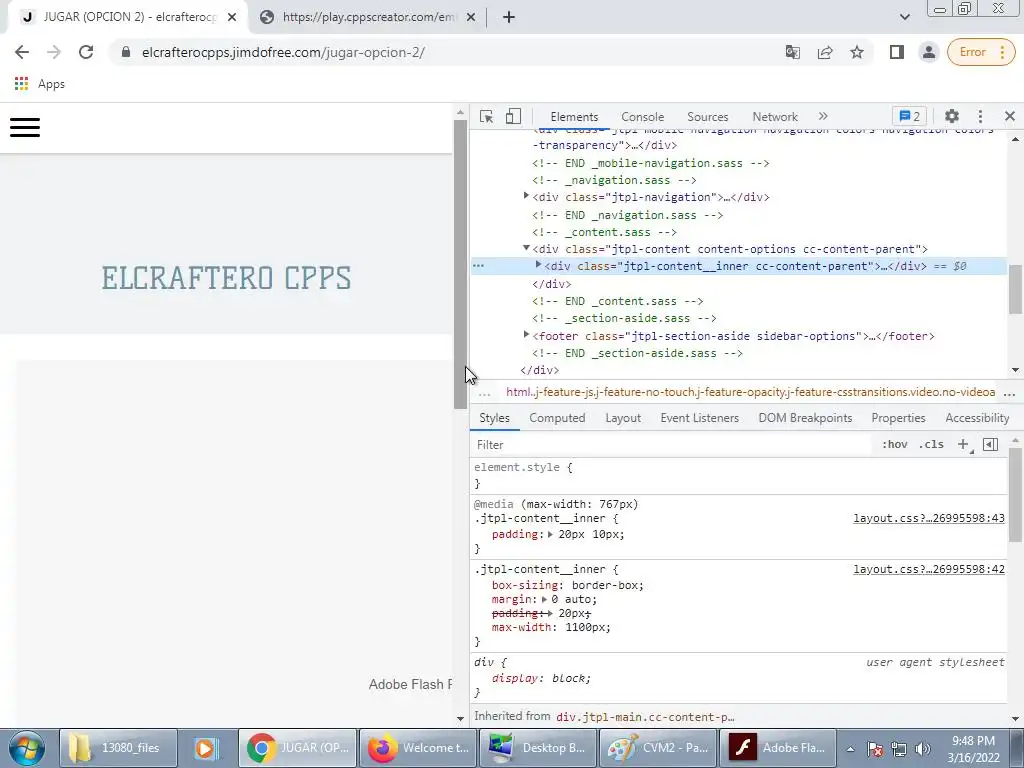This screenshot has height=768, width=1024.
Task: Open the DOM Breakpoints tab
Action: [805, 418]
